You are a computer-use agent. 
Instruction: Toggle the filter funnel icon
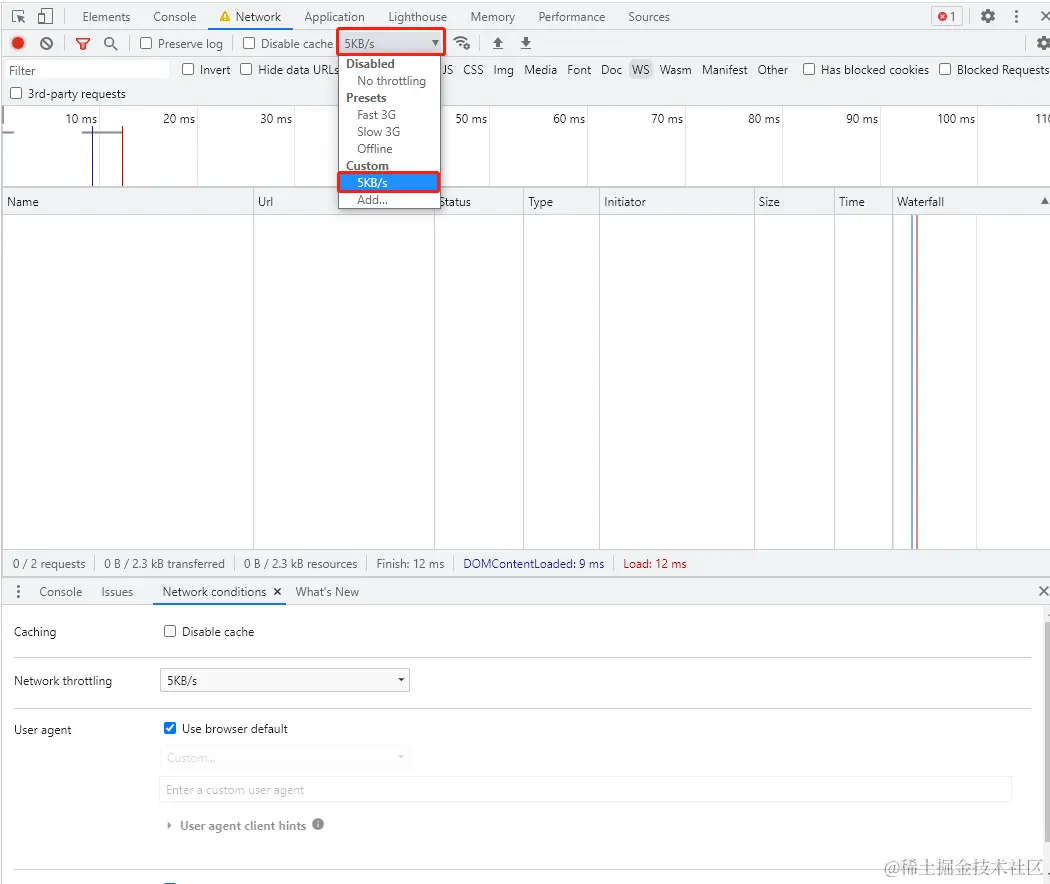[83, 44]
